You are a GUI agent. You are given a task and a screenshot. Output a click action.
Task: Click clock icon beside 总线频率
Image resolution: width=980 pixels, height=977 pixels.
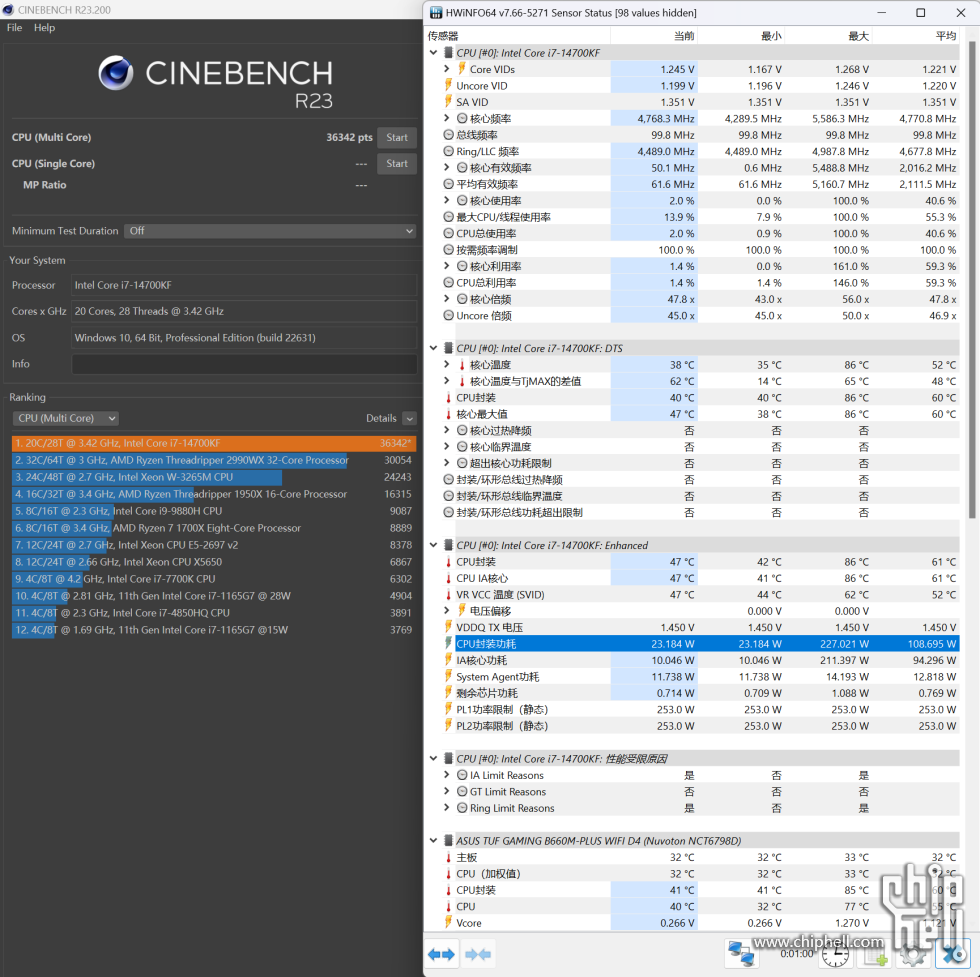click(448, 134)
